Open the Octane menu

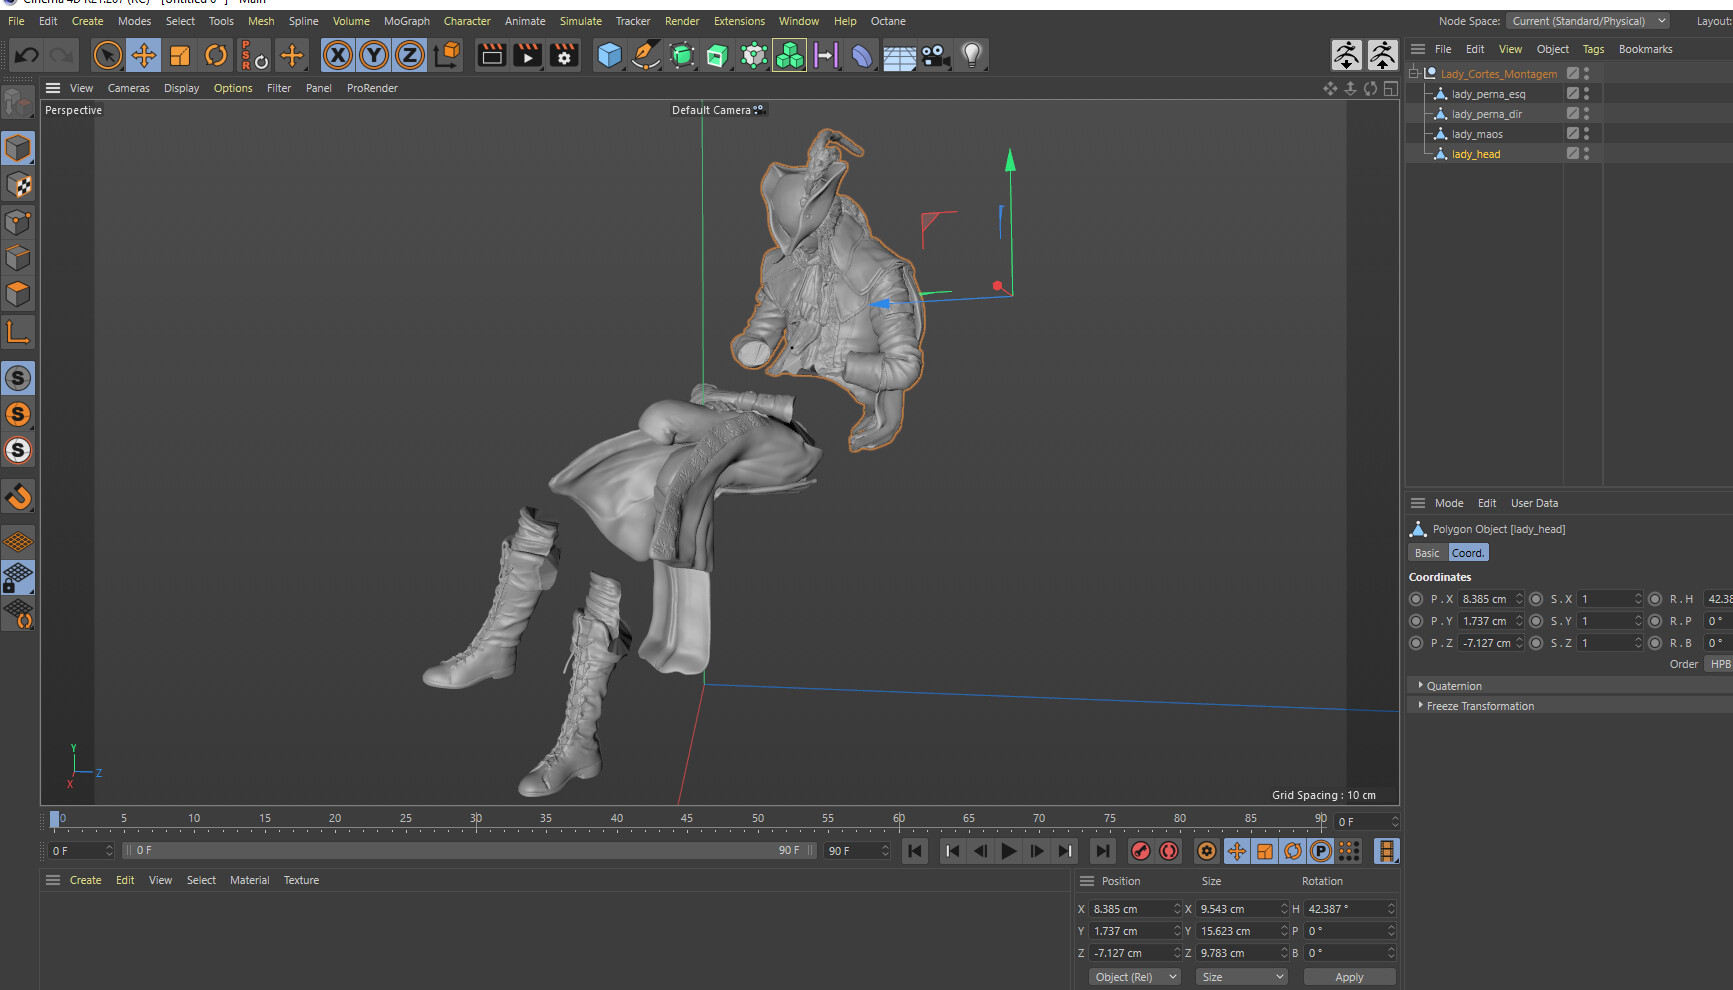888,20
